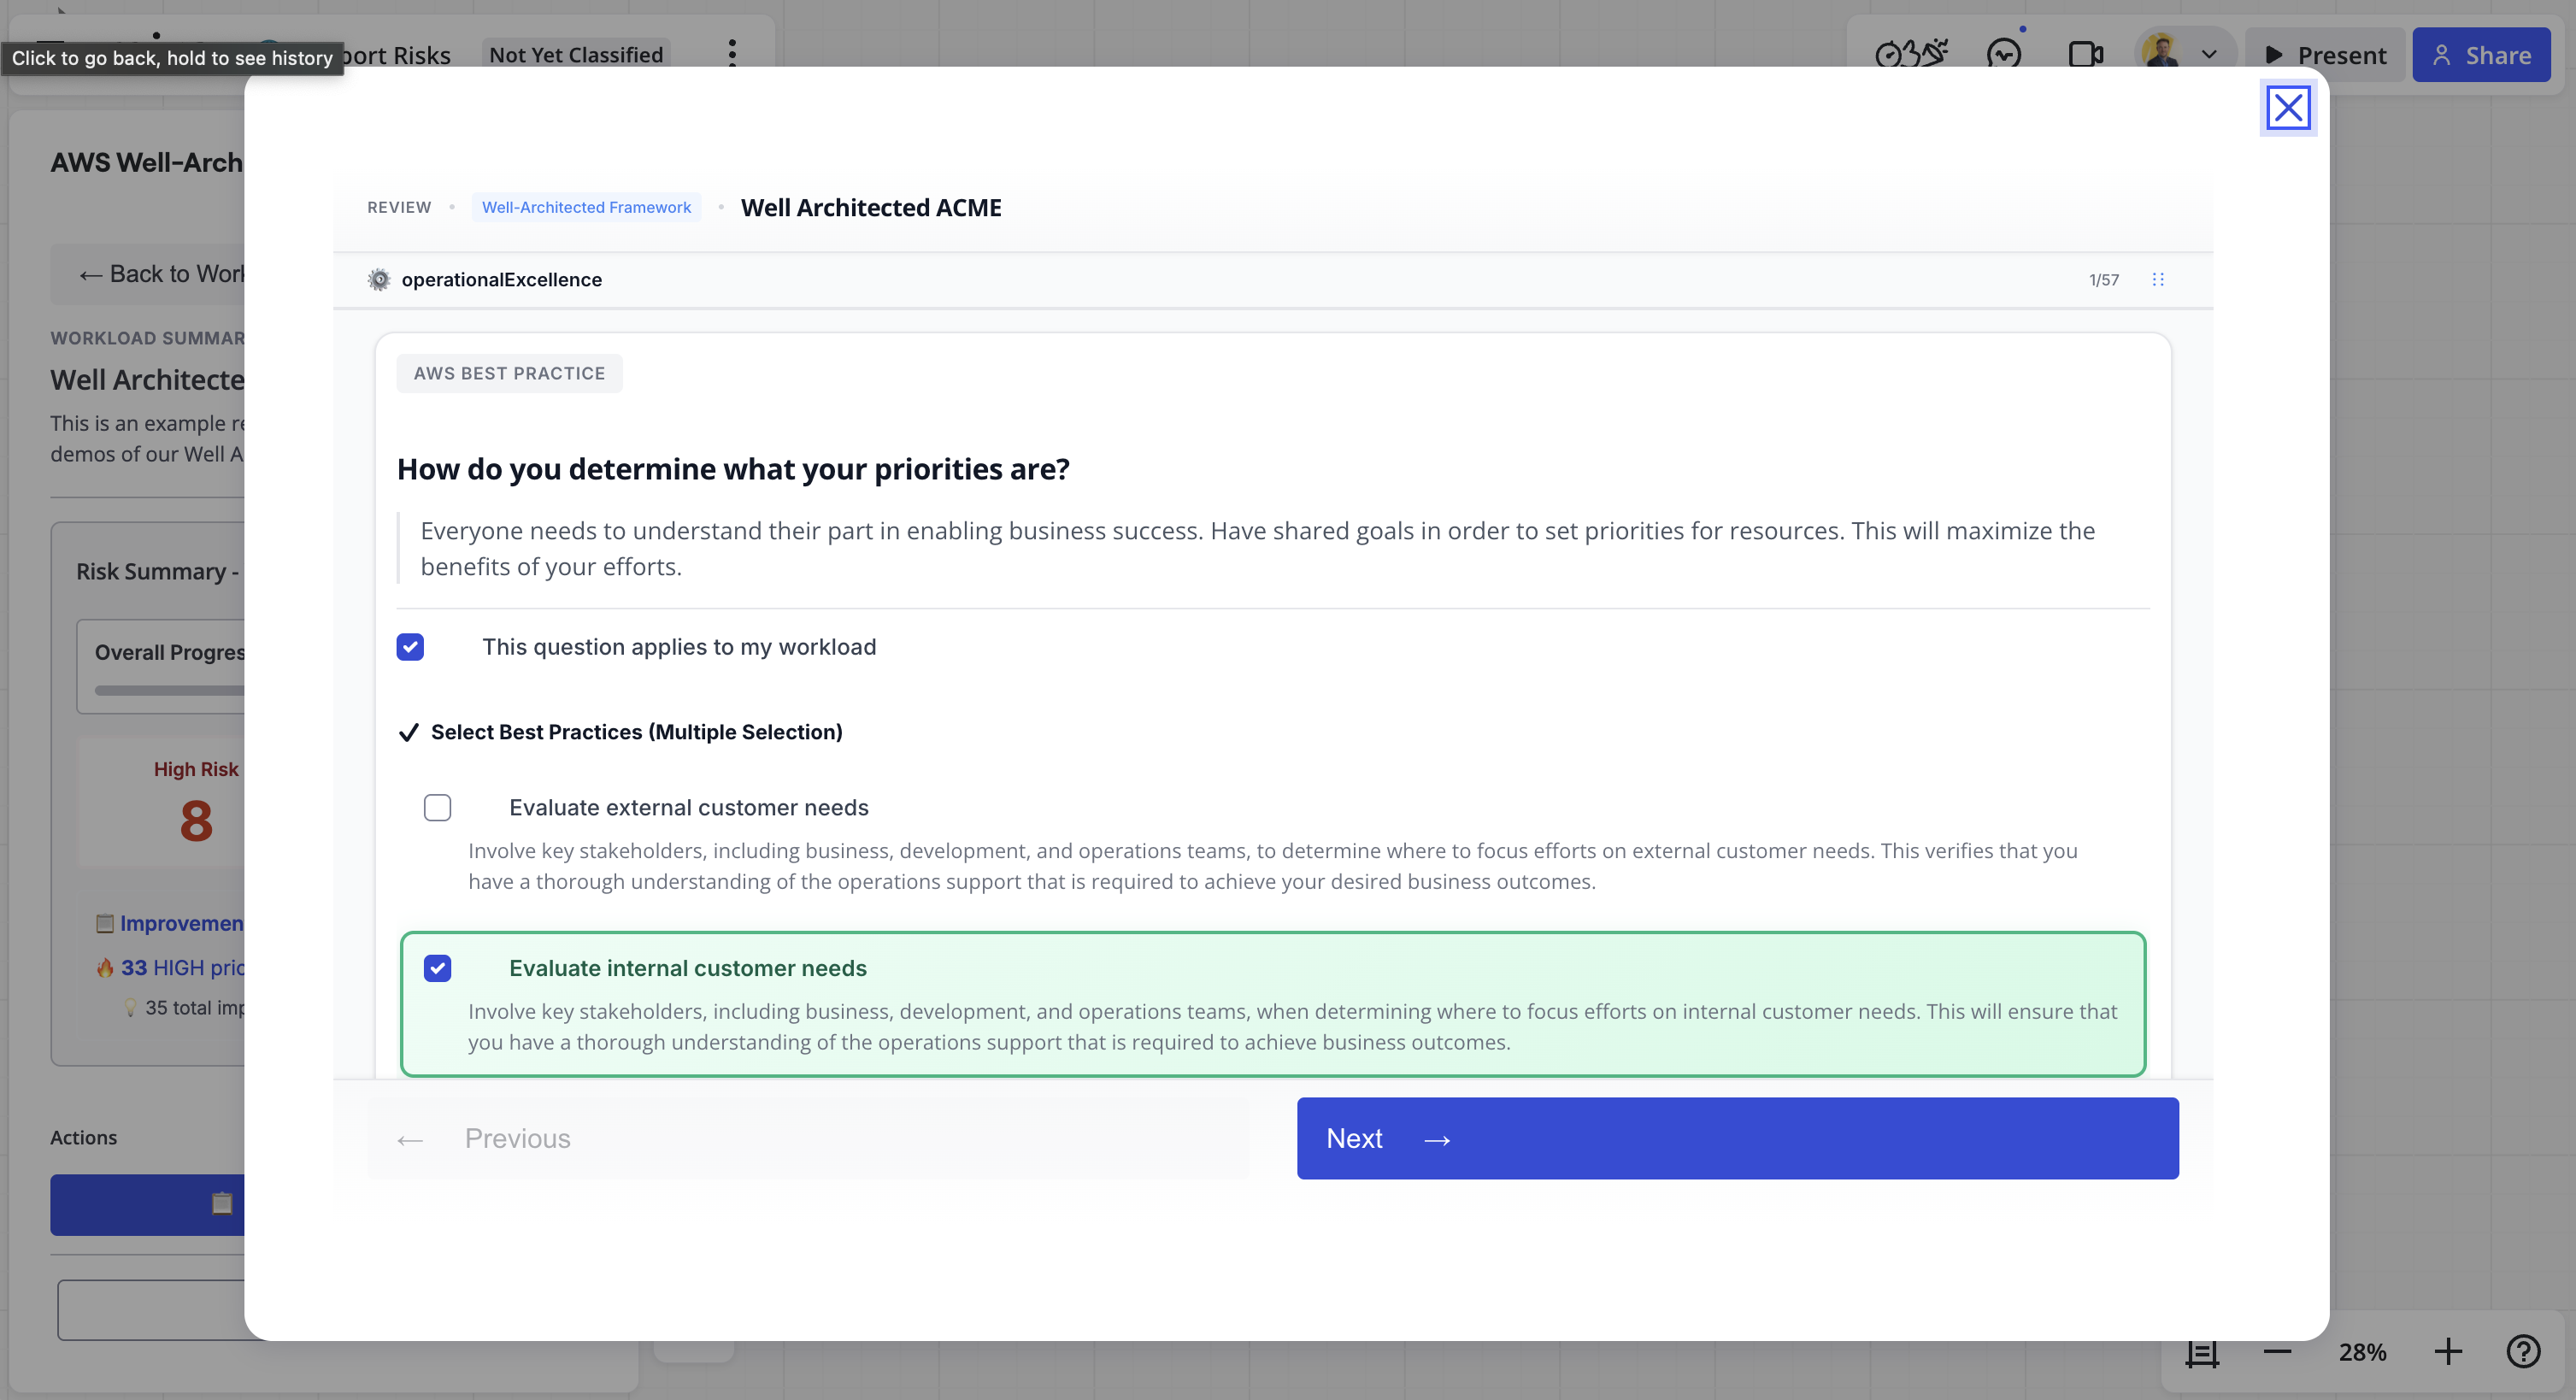Click the Share button
The height and width of the screenshot is (1400, 2576).
tap(2481, 55)
